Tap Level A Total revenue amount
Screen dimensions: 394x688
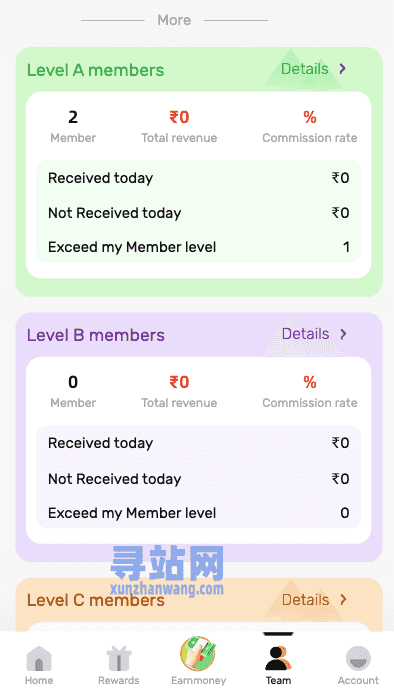point(179,117)
